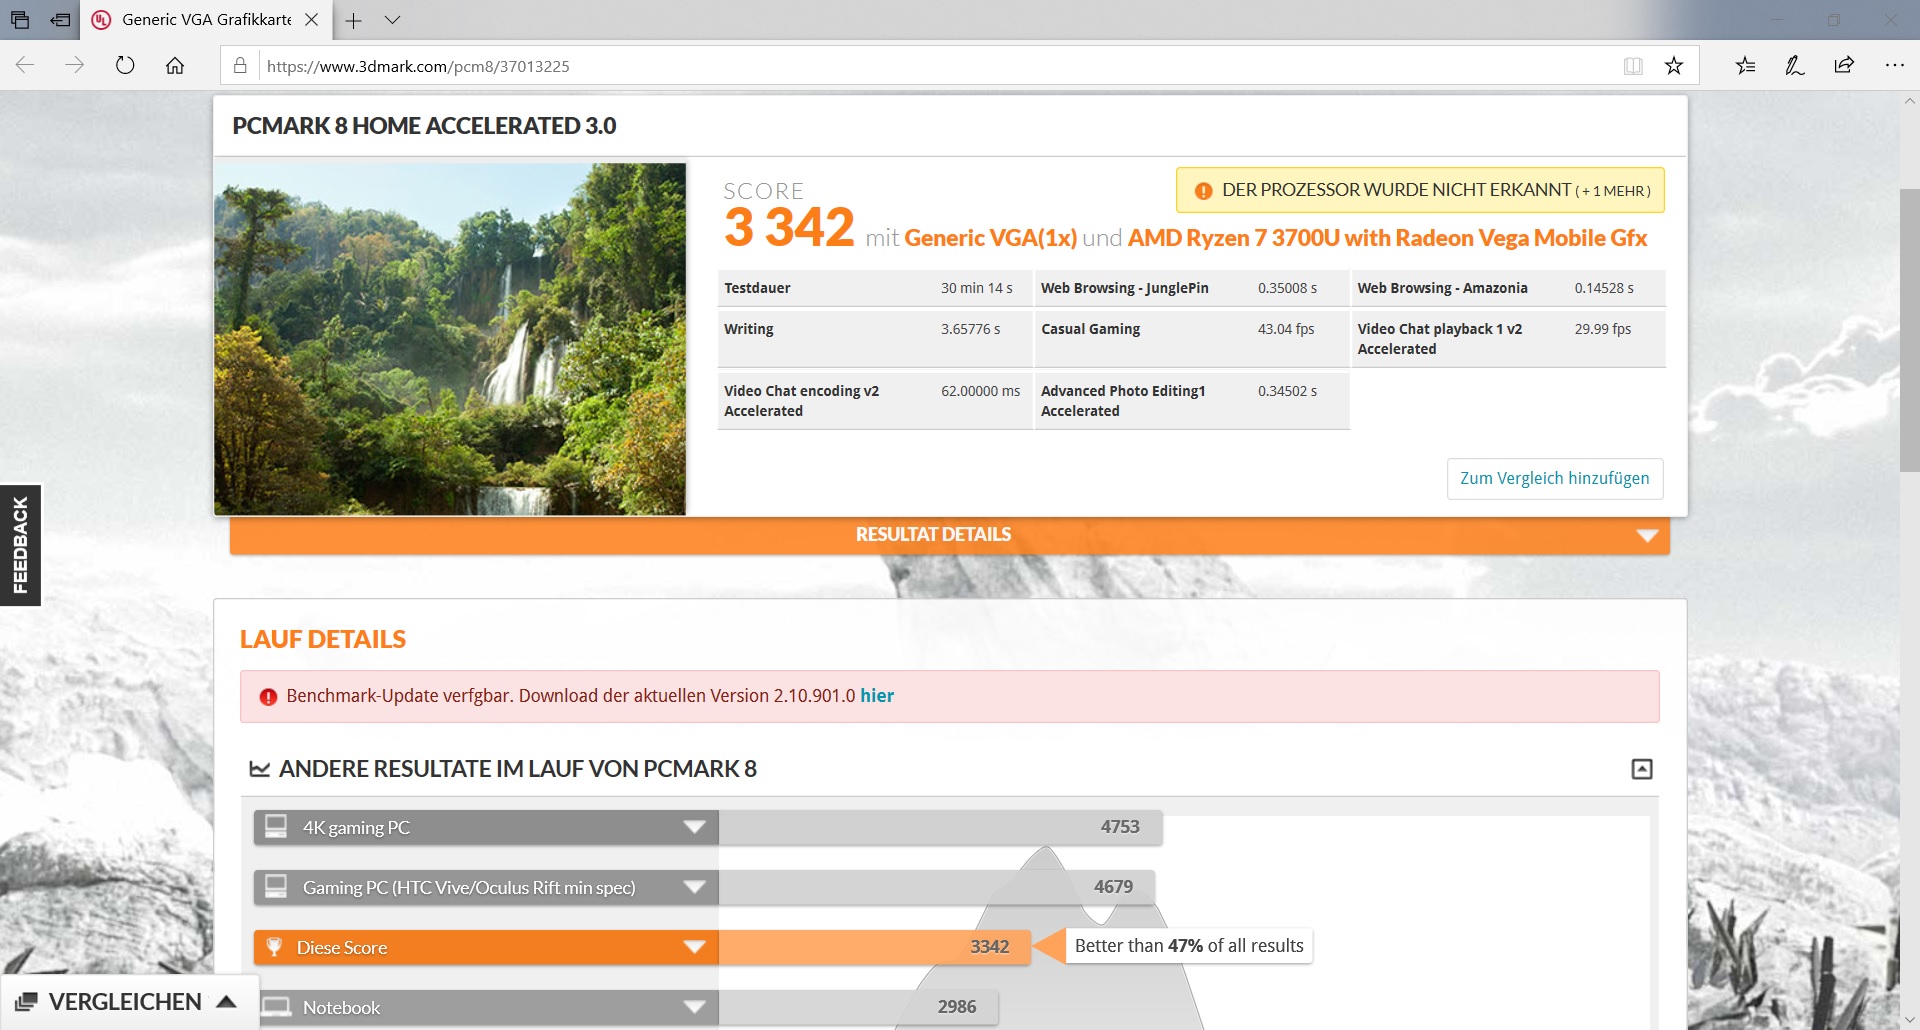Click the 4K gaming PC monitor icon

276,827
